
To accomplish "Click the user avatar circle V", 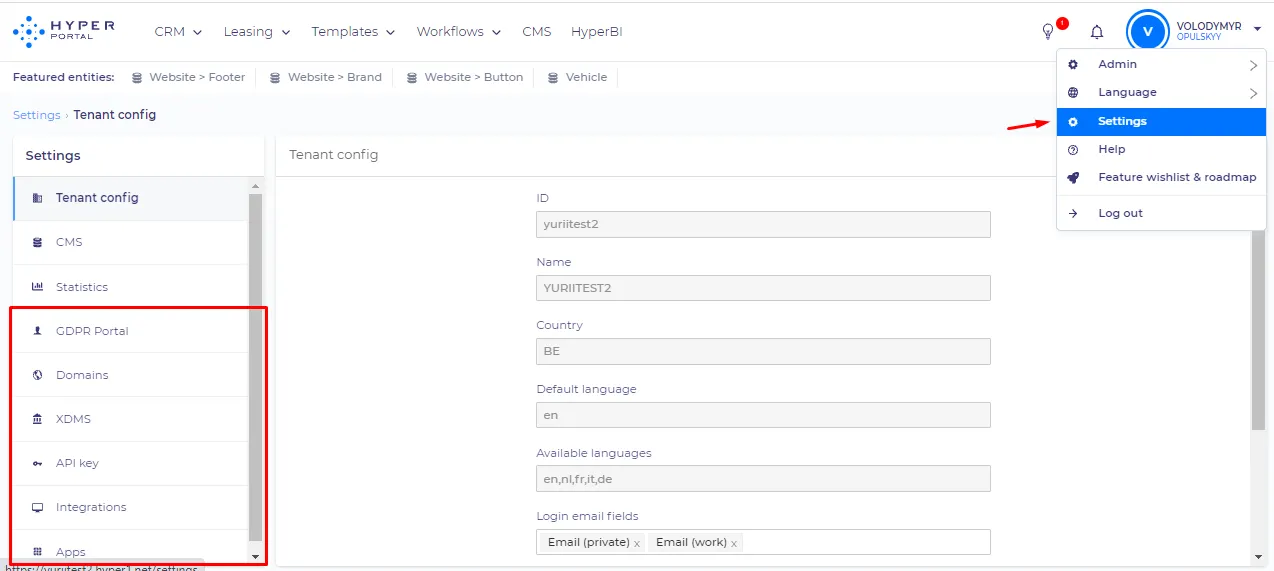I will (1147, 31).
